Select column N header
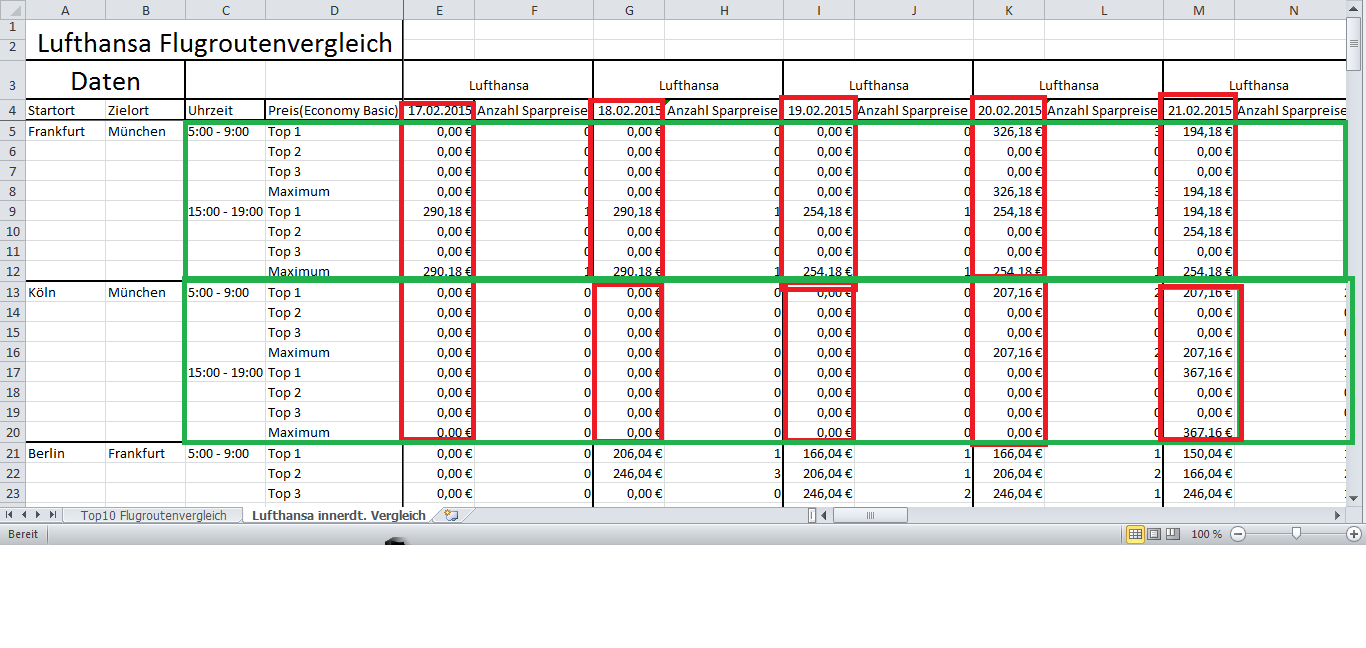Viewport: 1366px width, 648px height. tap(1294, 9)
